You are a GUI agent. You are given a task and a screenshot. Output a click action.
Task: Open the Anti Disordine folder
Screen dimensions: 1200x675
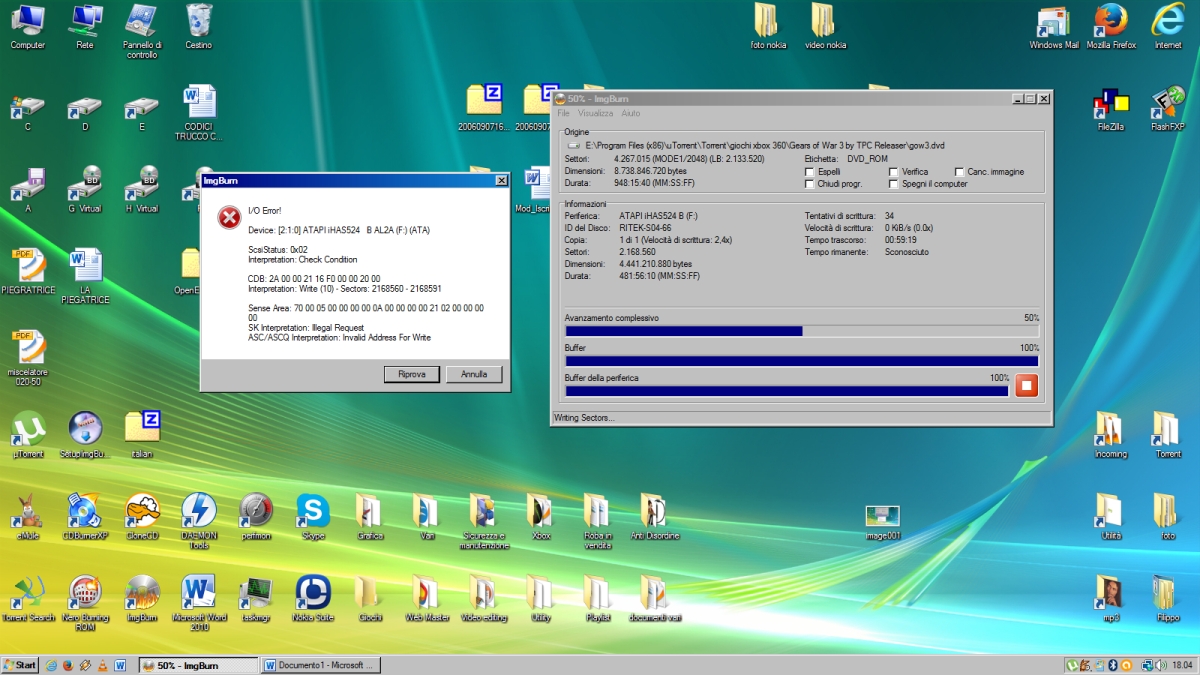pos(655,516)
